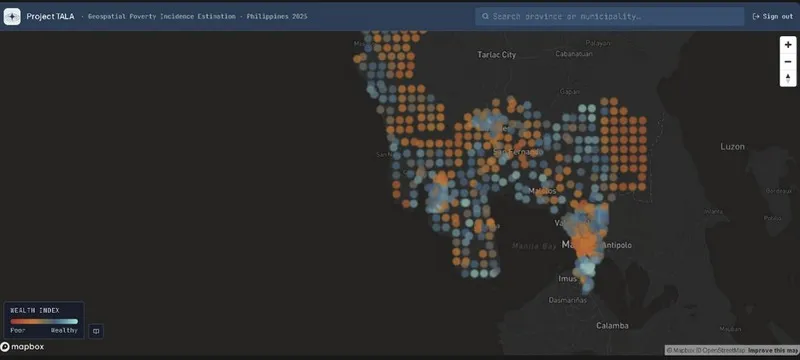Click the Dasmariñas map label
Screen dimensions: 800x360
coord(567,300)
